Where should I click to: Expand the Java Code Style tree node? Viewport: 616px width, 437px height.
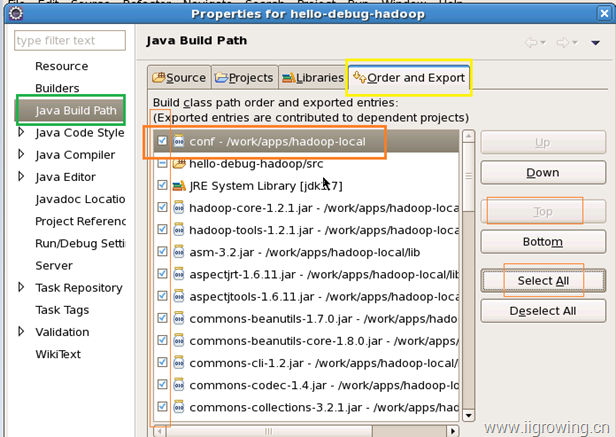[x=21, y=132]
